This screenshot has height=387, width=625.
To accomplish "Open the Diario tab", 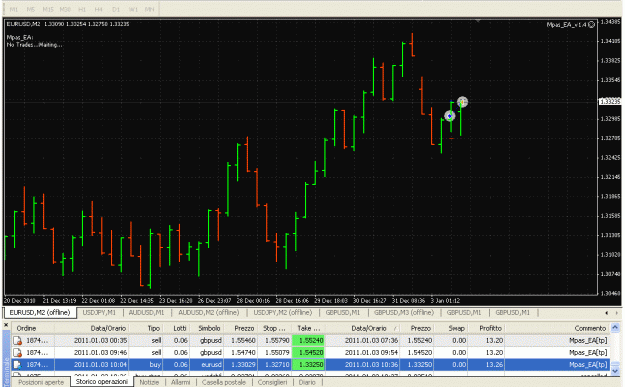I will tap(307, 382).
